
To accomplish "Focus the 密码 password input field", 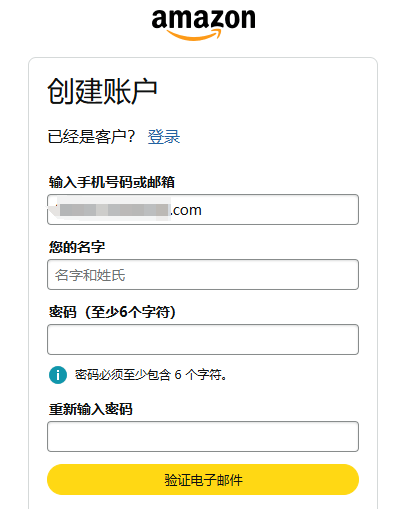I will [x=203, y=339].
